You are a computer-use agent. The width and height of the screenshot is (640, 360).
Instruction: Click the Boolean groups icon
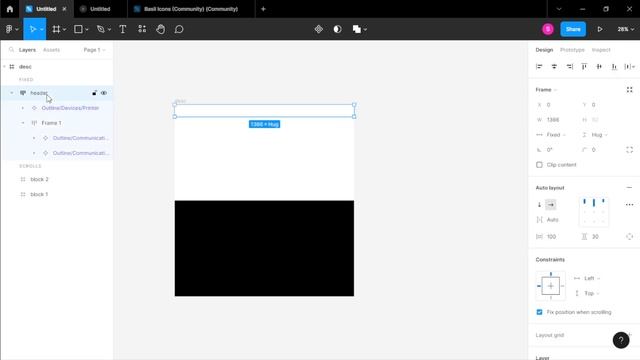(x=357, y=29)
